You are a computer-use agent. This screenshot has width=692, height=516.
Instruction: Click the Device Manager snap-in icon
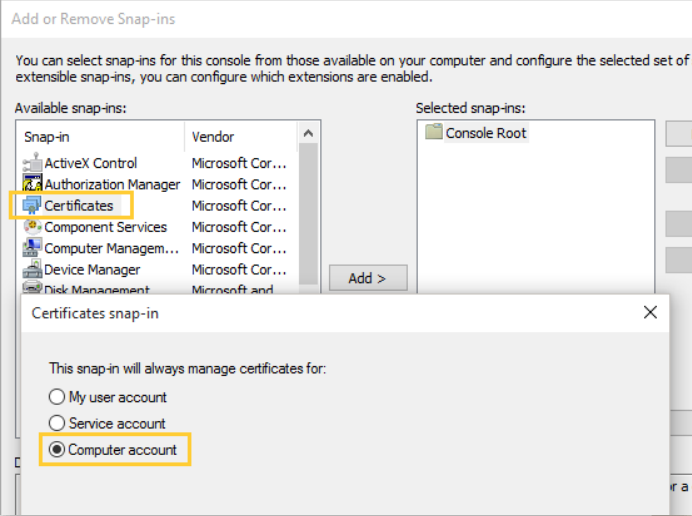click(31, 270)
